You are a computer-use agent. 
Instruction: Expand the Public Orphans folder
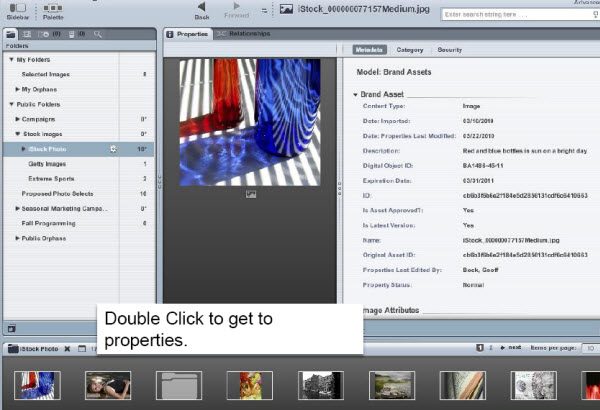click(x=17, y=238)
